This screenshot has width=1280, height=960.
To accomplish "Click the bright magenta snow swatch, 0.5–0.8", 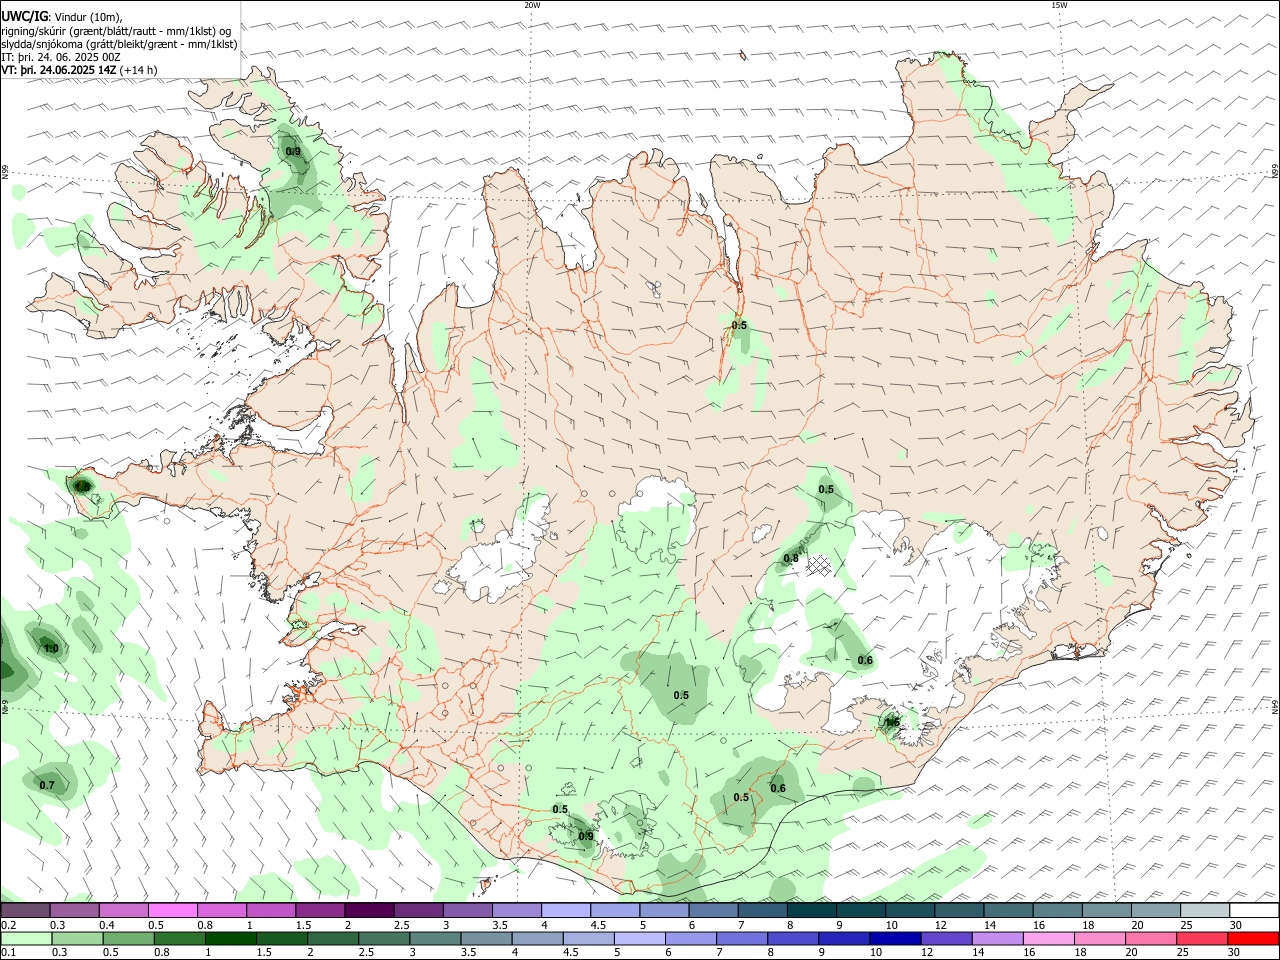I will [172, 911].
